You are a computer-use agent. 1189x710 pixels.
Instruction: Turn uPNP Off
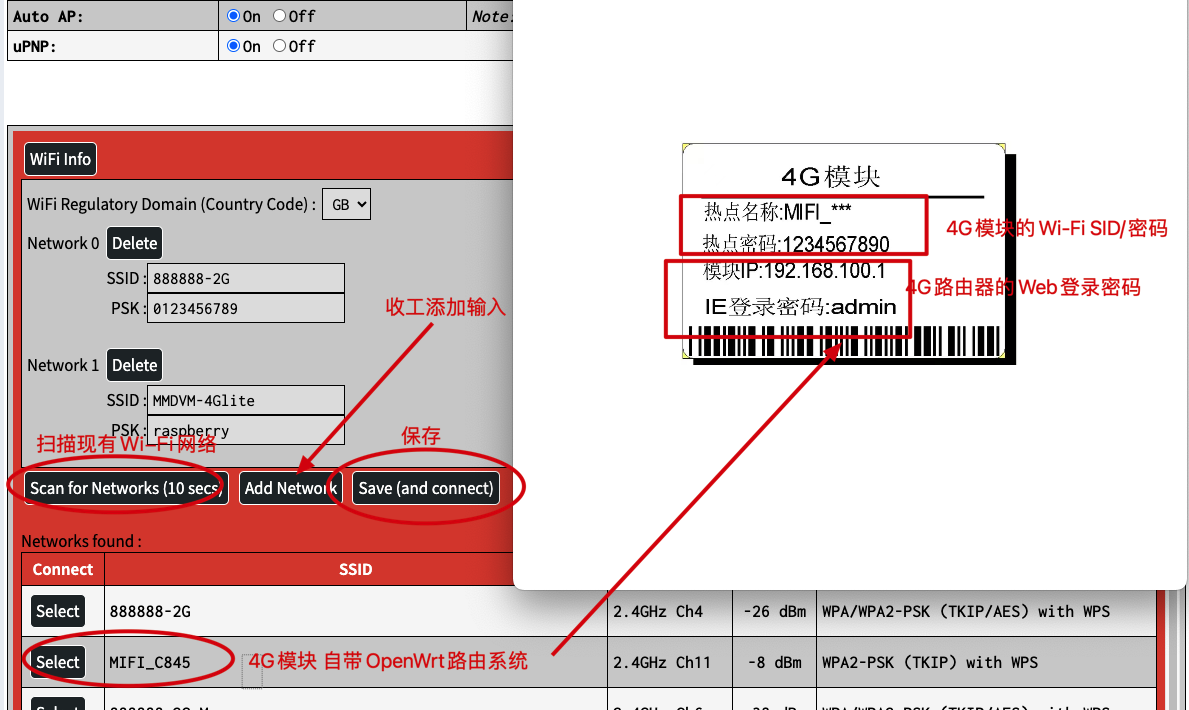(280, 46)
